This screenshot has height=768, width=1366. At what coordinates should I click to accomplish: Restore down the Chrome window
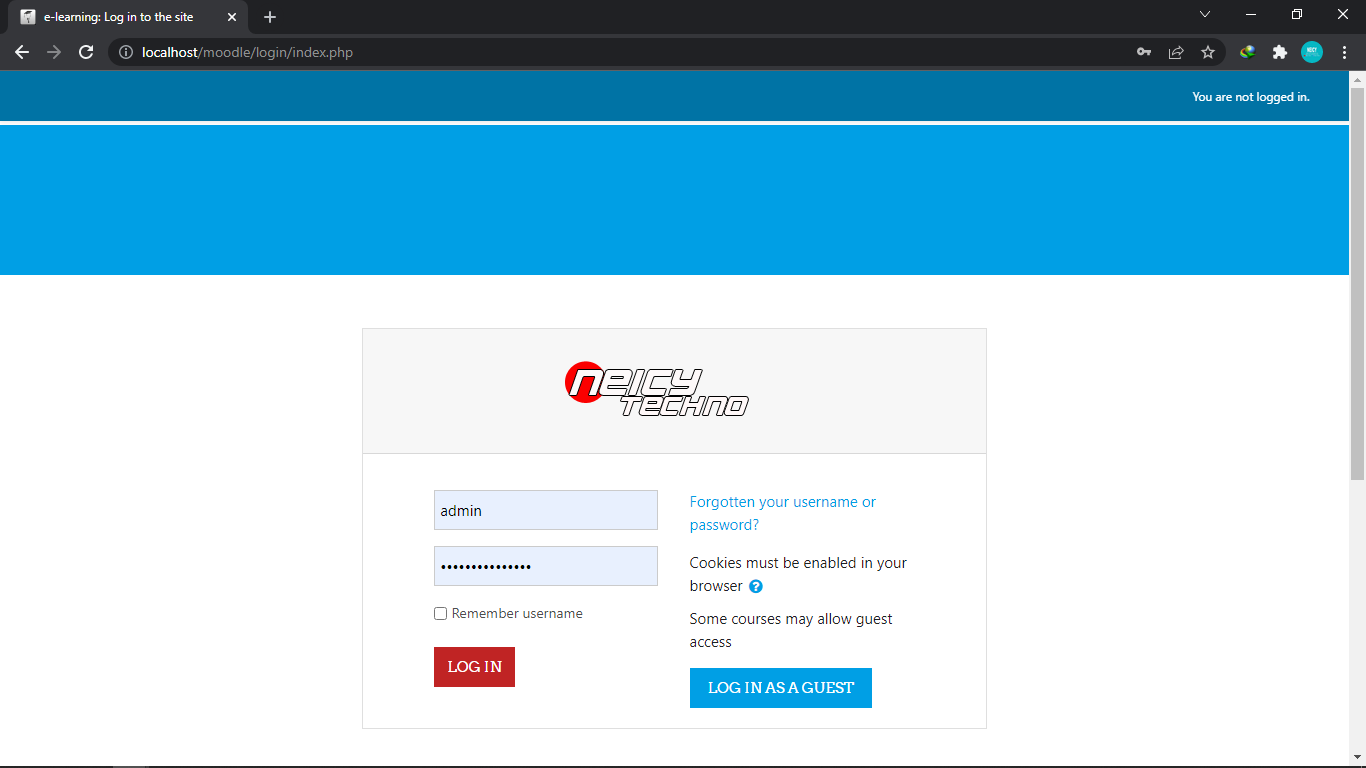coord(1297,14)
